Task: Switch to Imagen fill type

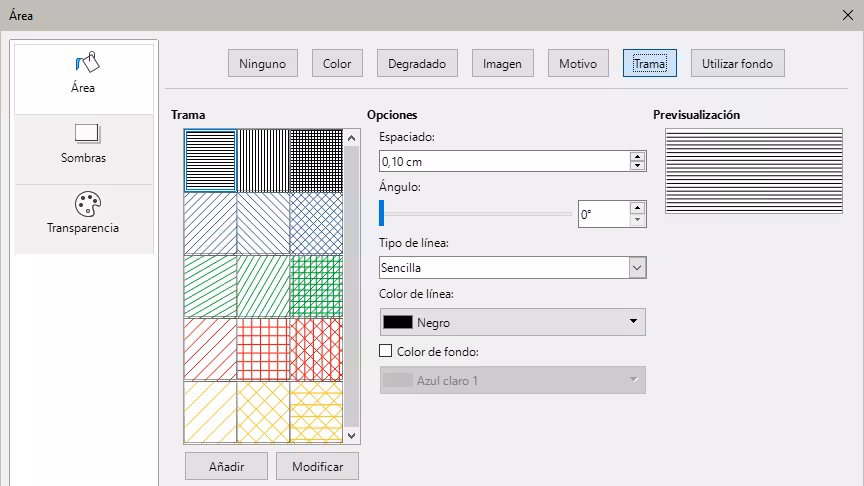Action: (503, 63)
